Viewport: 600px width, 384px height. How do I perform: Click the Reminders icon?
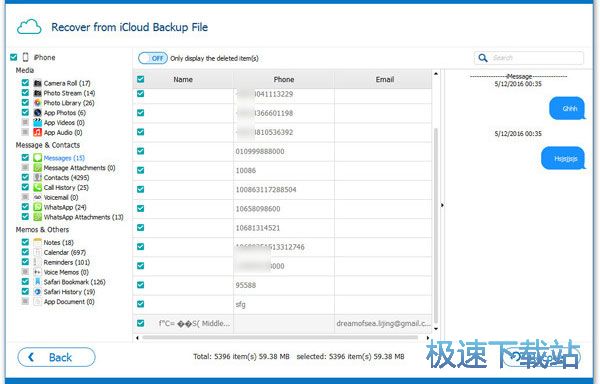(38, 262)
